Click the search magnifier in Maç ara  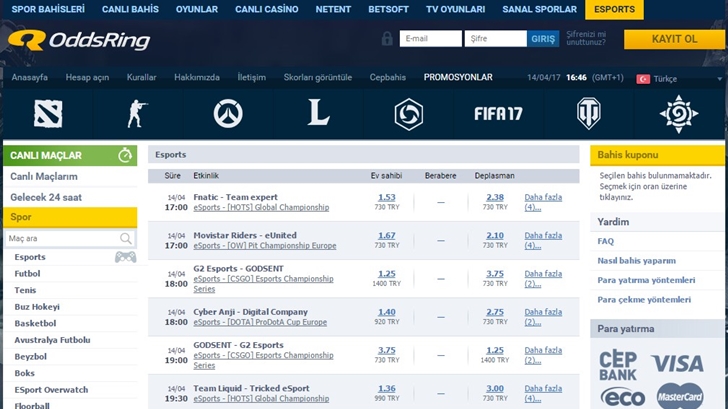(125, 239)
